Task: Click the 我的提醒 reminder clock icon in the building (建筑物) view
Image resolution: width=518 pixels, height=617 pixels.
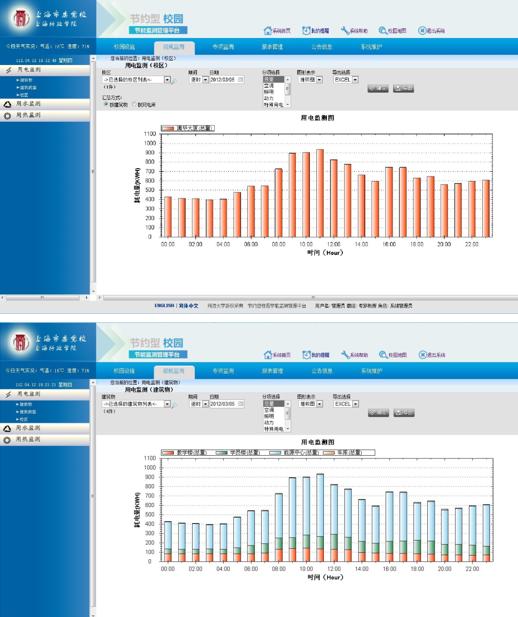Action: pos(306,355)
